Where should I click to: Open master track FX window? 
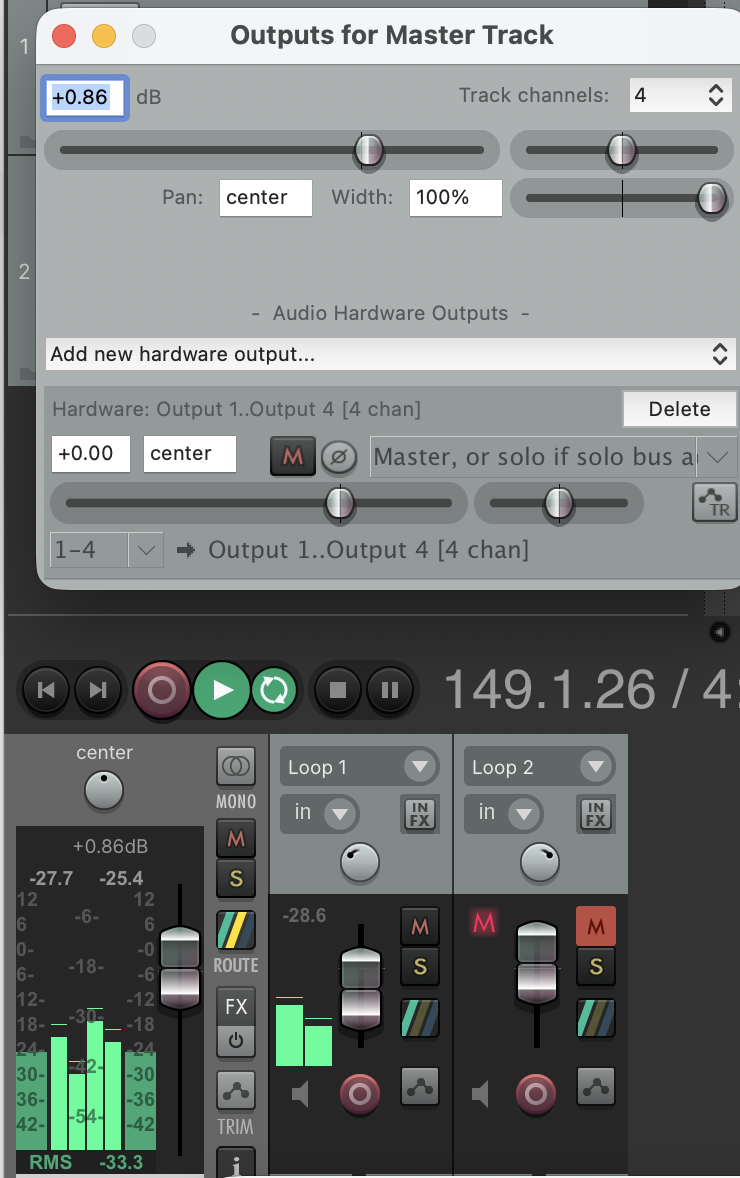[236, 1006]
